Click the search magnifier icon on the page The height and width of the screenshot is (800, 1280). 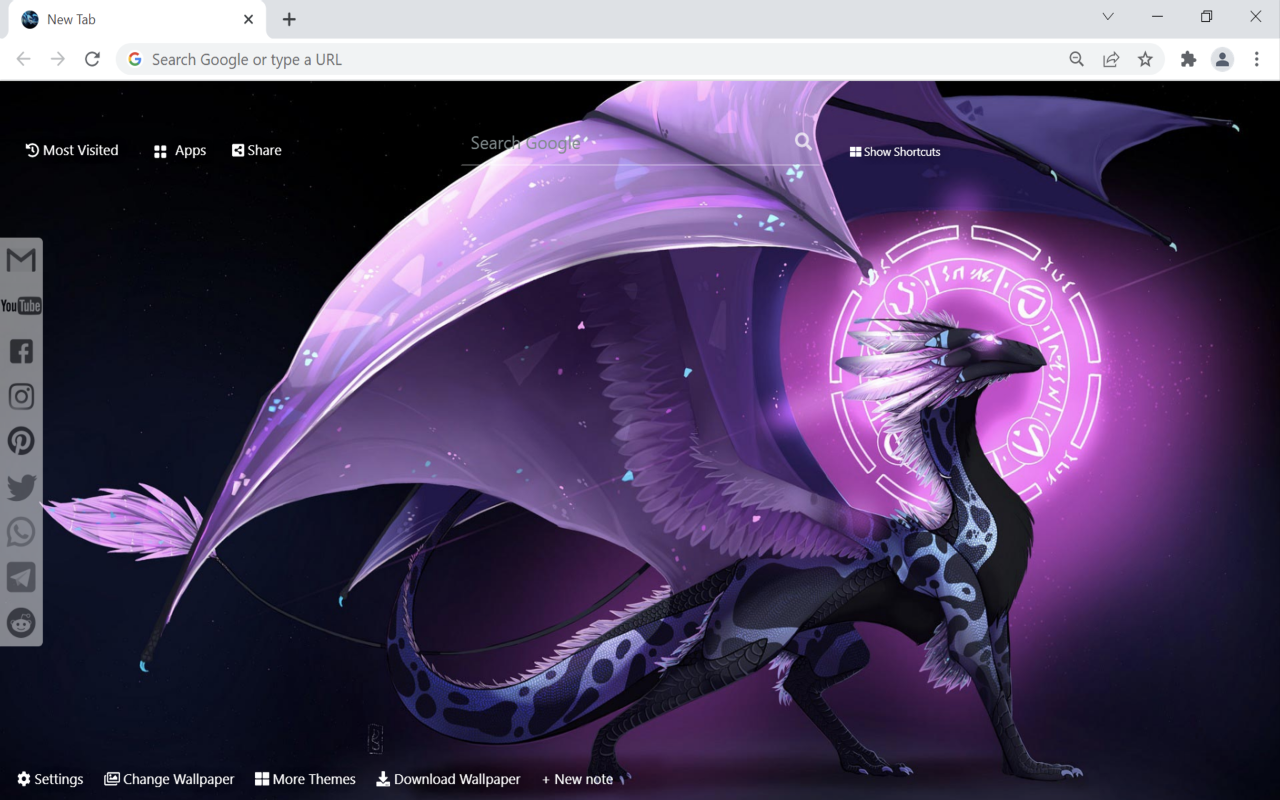click(803, 142)
